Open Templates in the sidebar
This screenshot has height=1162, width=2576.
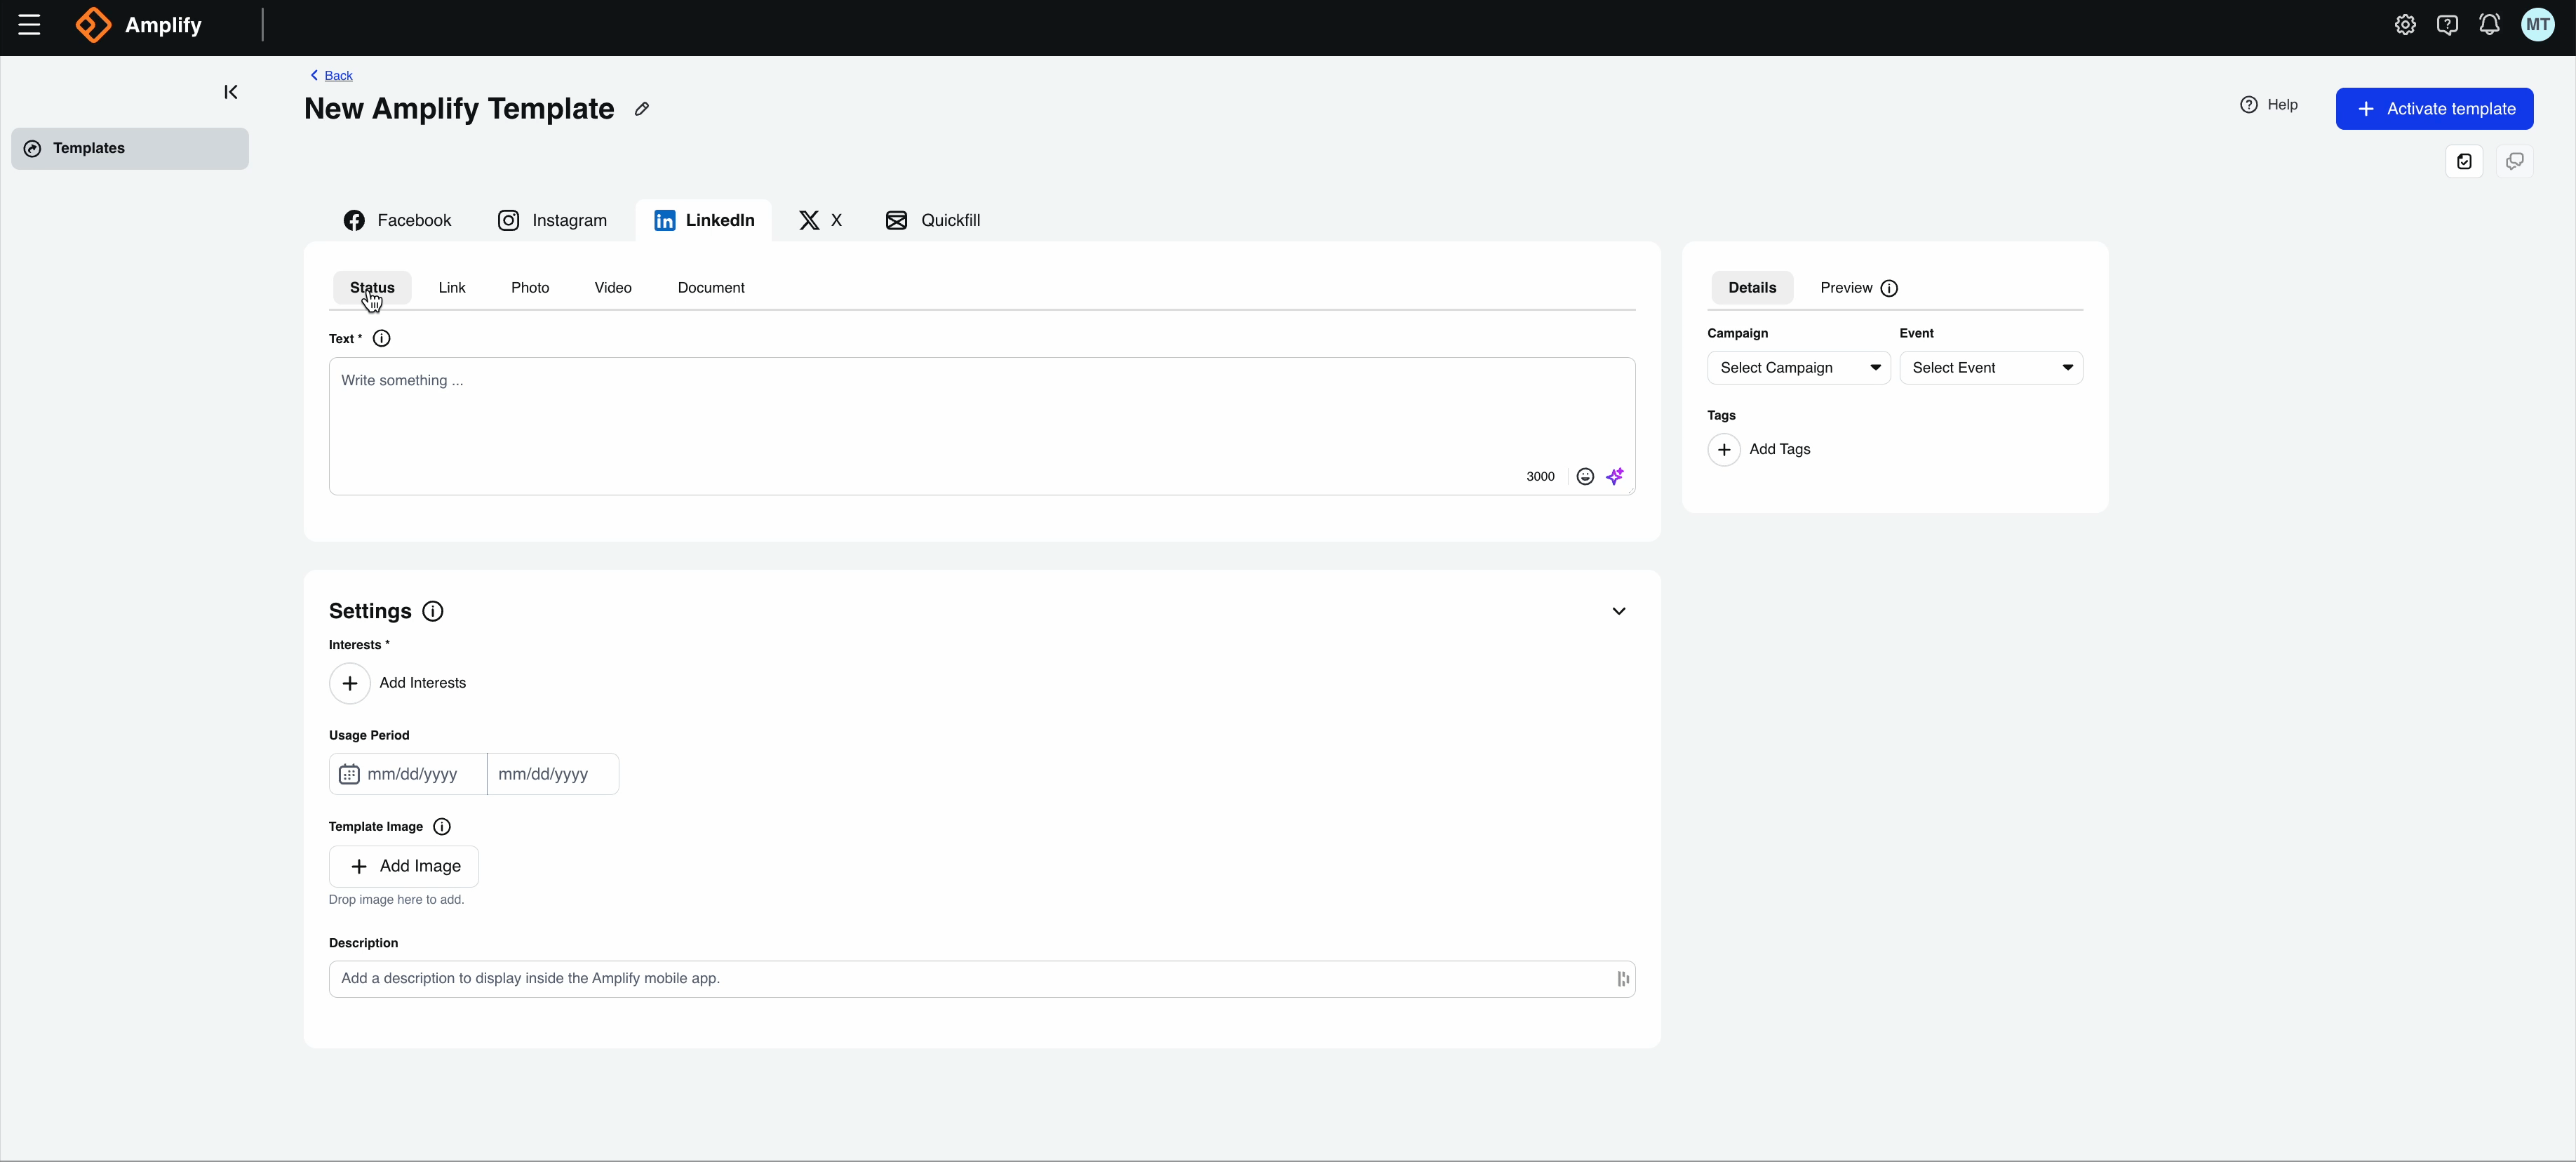(x=130, y=149)
